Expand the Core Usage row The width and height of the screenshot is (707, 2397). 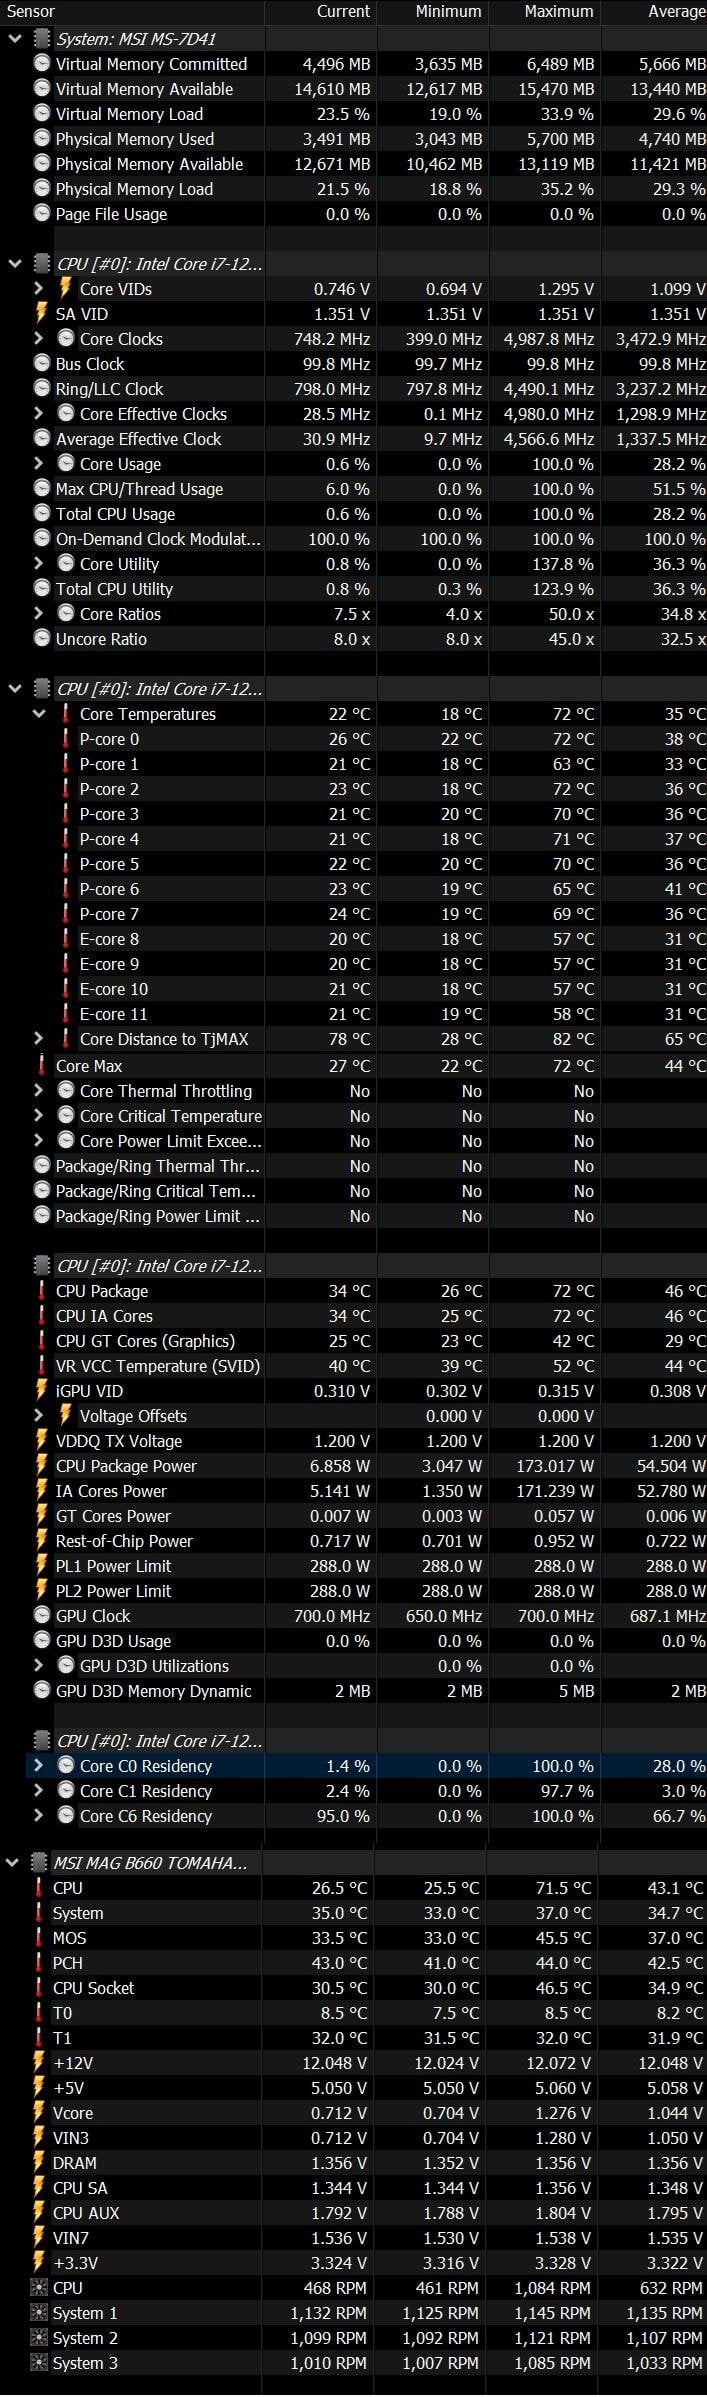(39, 464)
